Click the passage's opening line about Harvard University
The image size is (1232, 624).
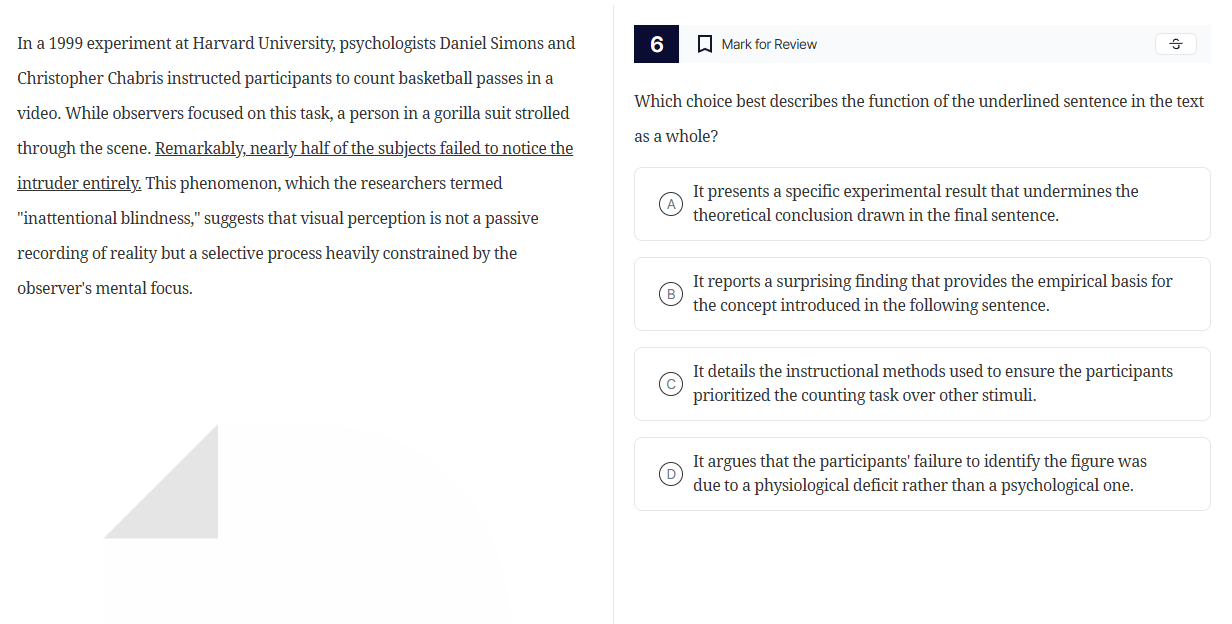tap(296, 44)
